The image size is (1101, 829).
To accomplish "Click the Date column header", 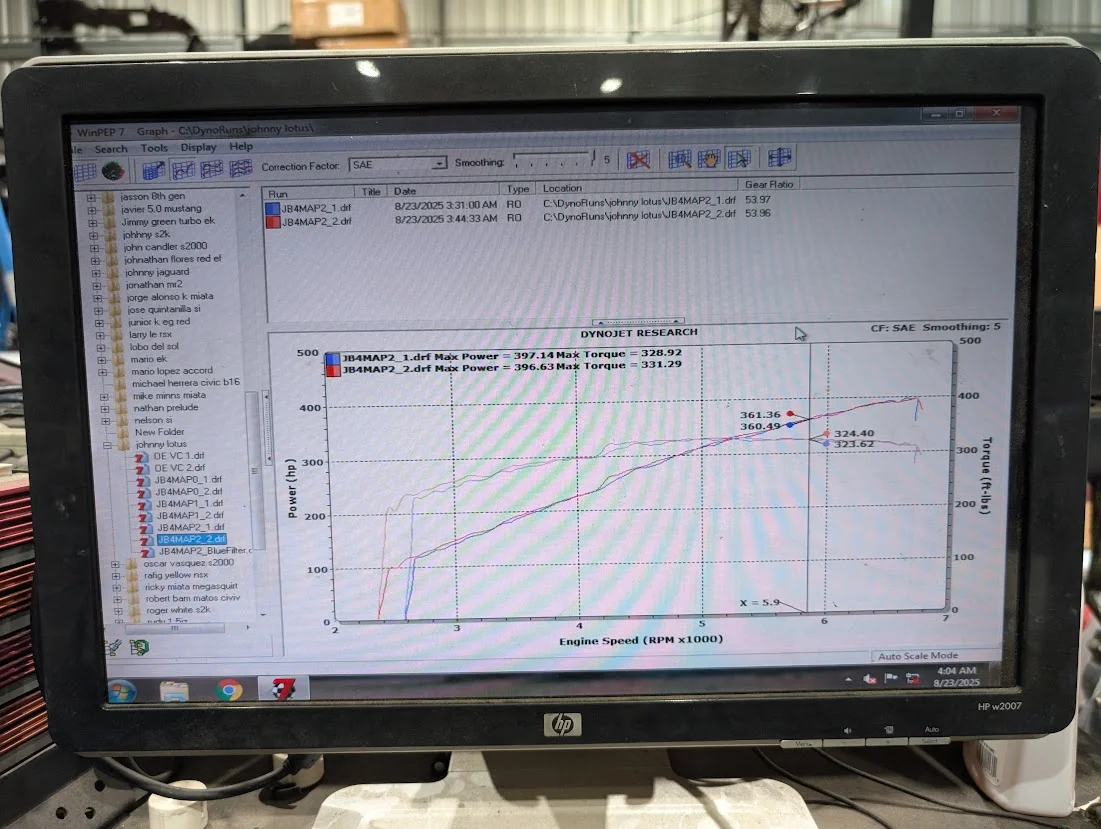I will click(405, 190).
